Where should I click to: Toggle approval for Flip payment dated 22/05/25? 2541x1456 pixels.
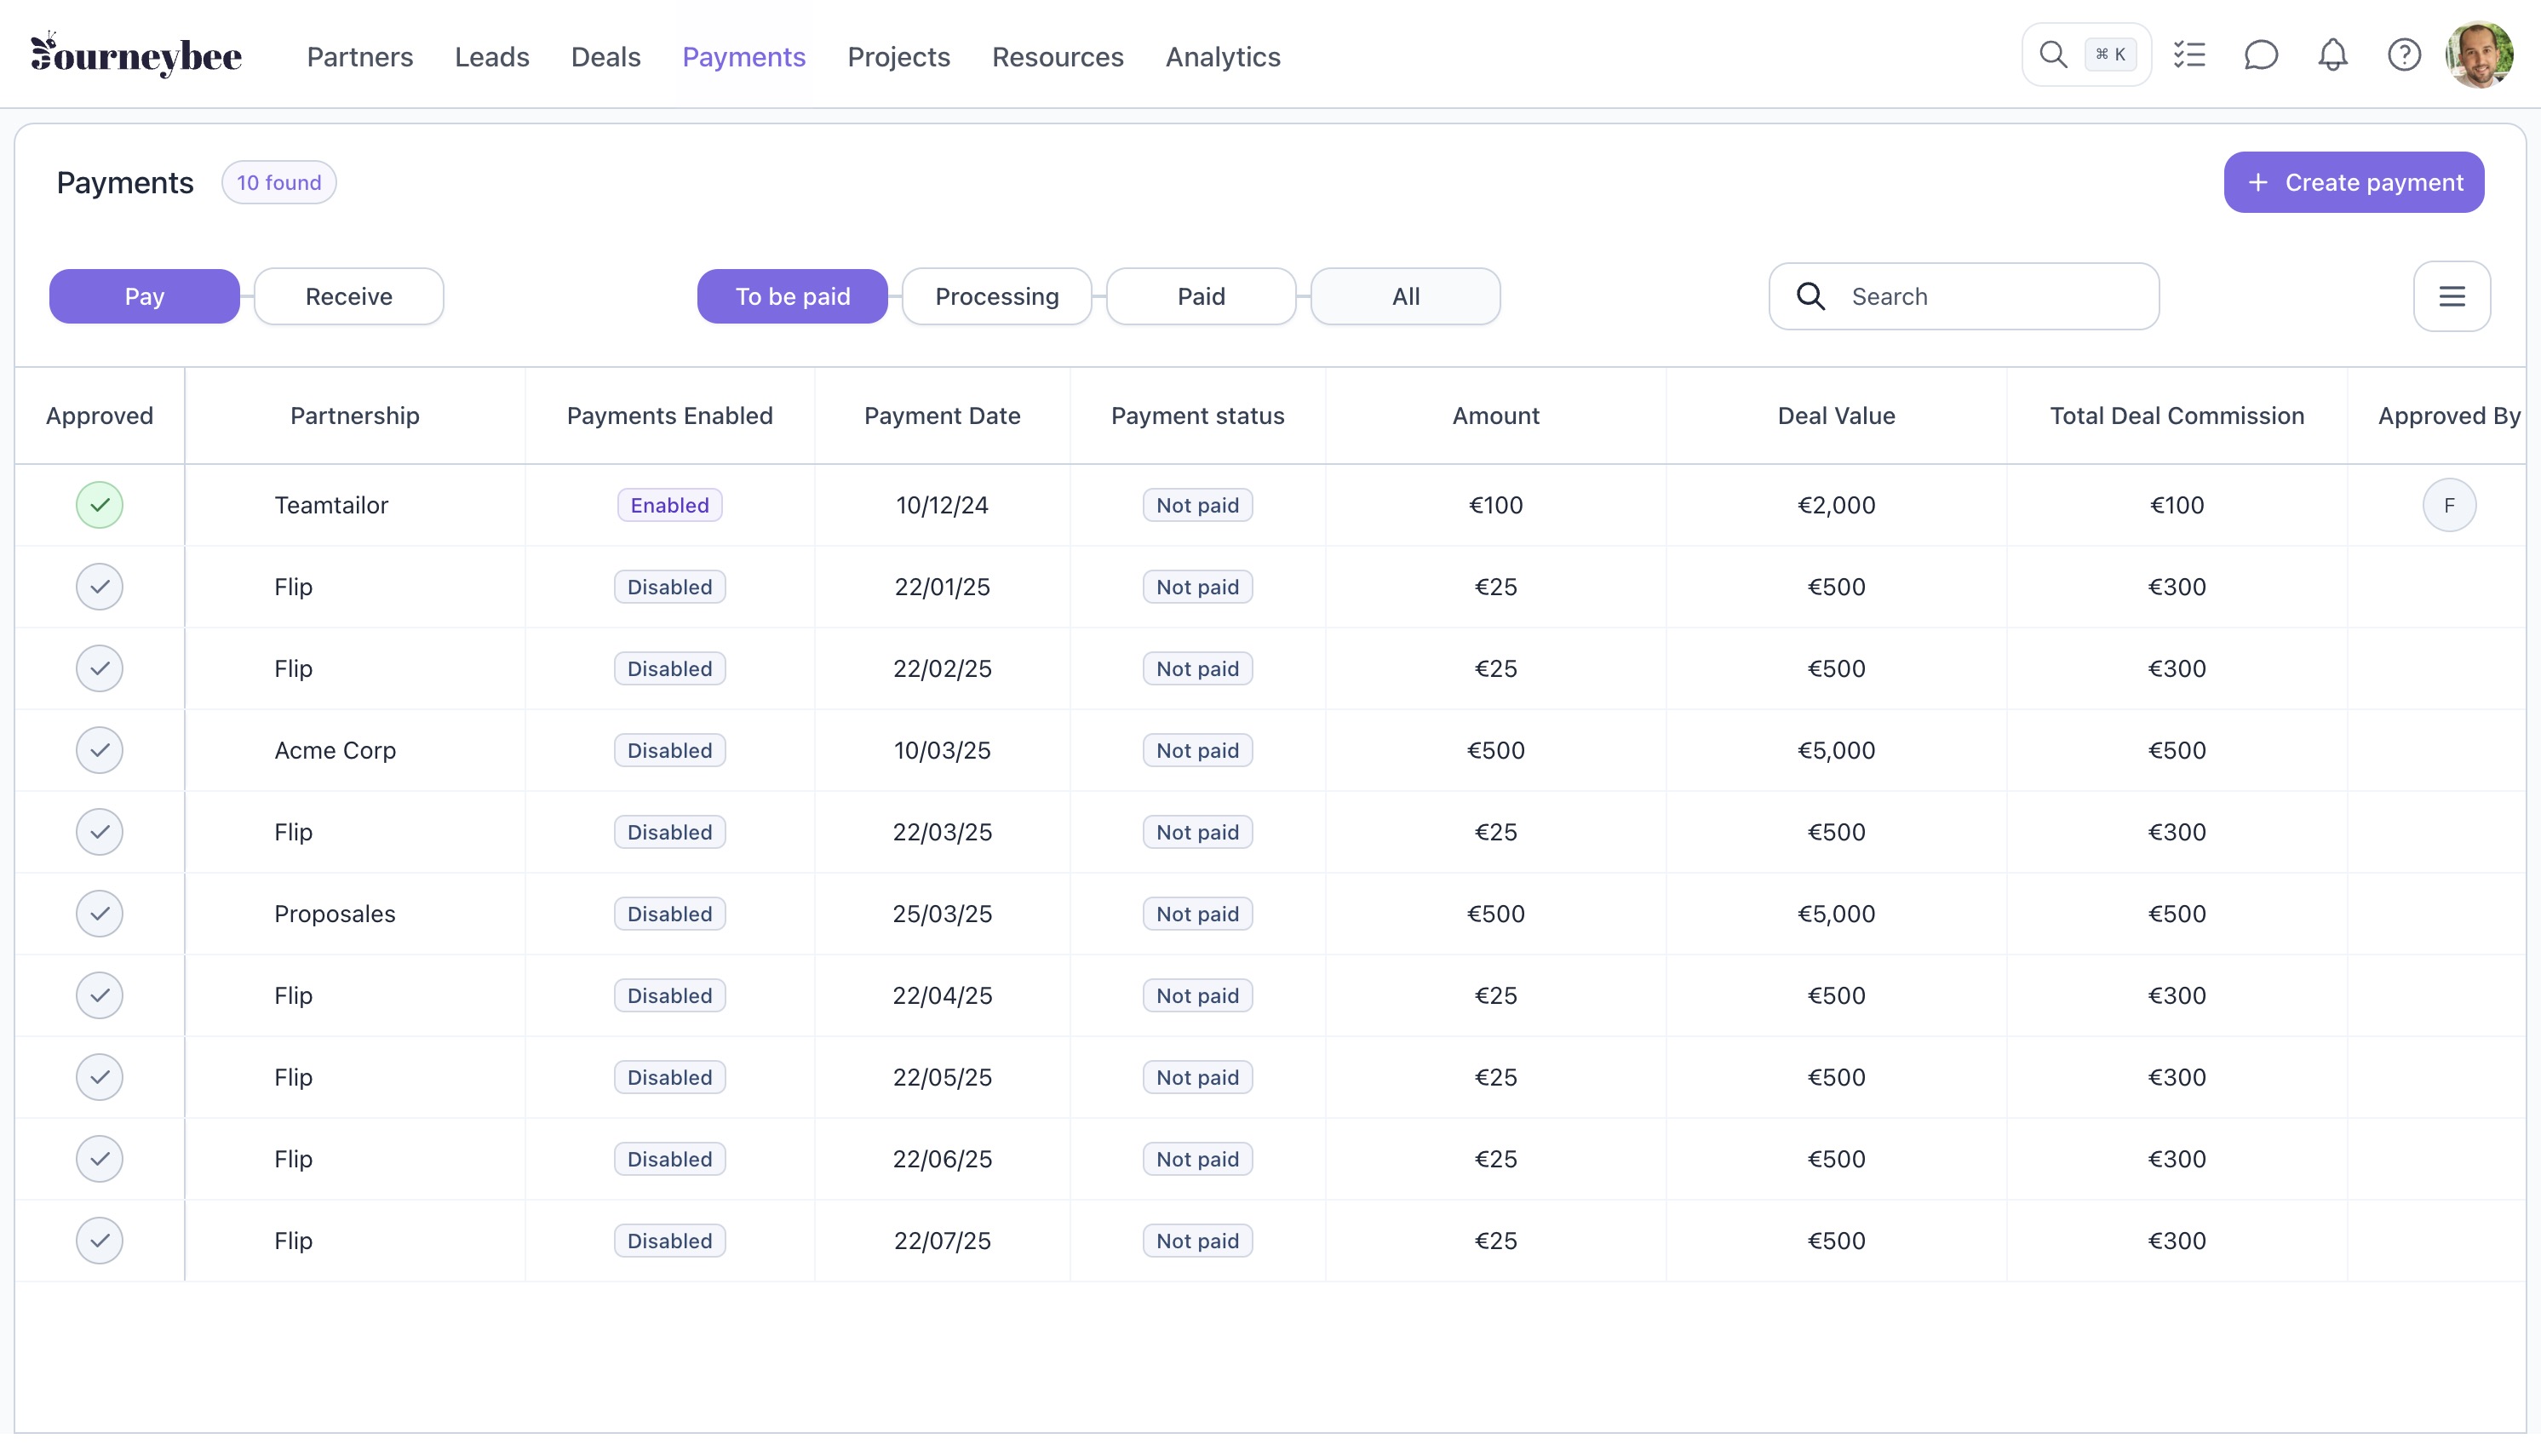tap(100, 1077)
